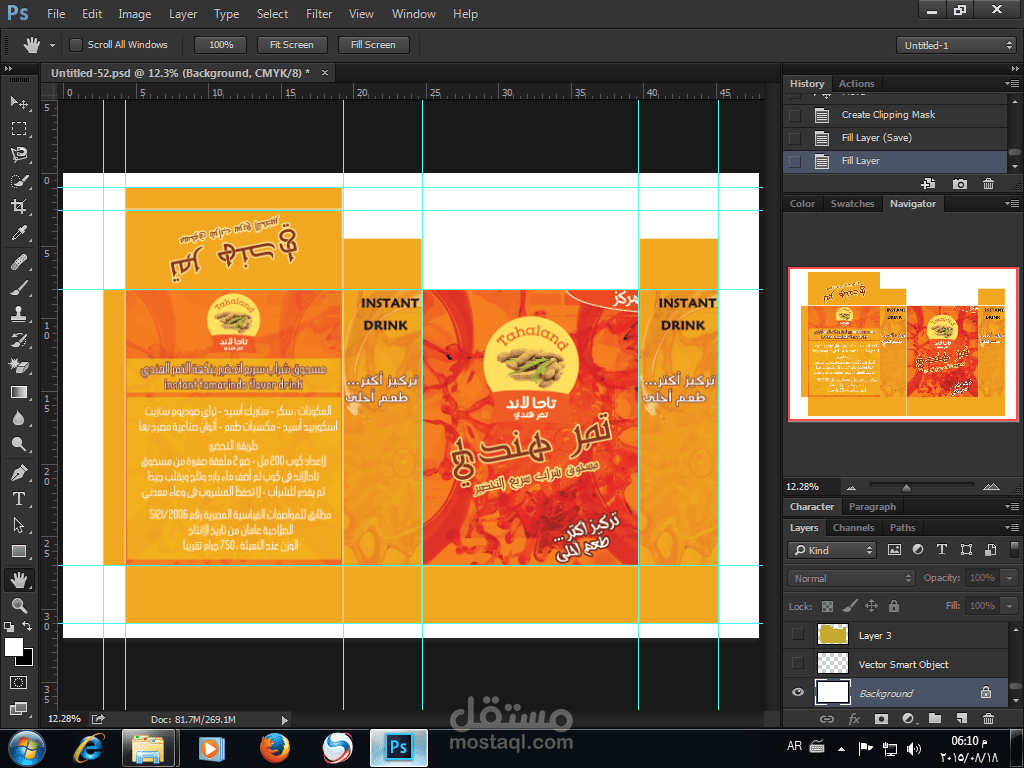Select the Type tool
This screenshot has width=1024, height=768.
[x=19, y=499]
